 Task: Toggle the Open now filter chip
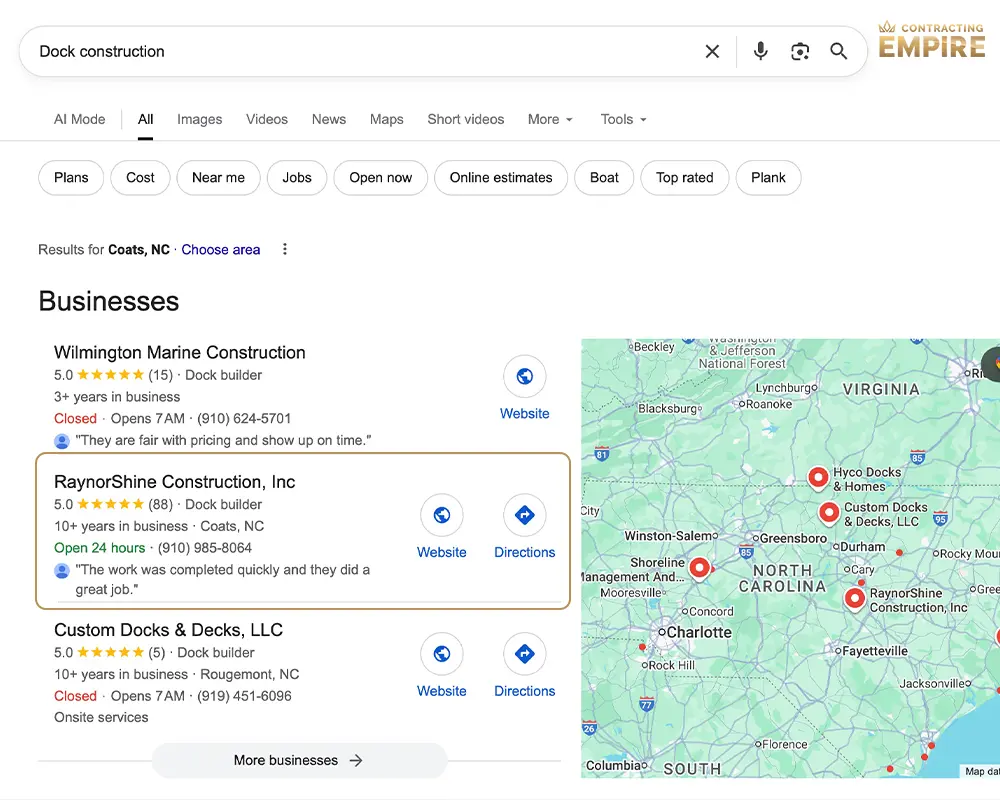point(381,177)
